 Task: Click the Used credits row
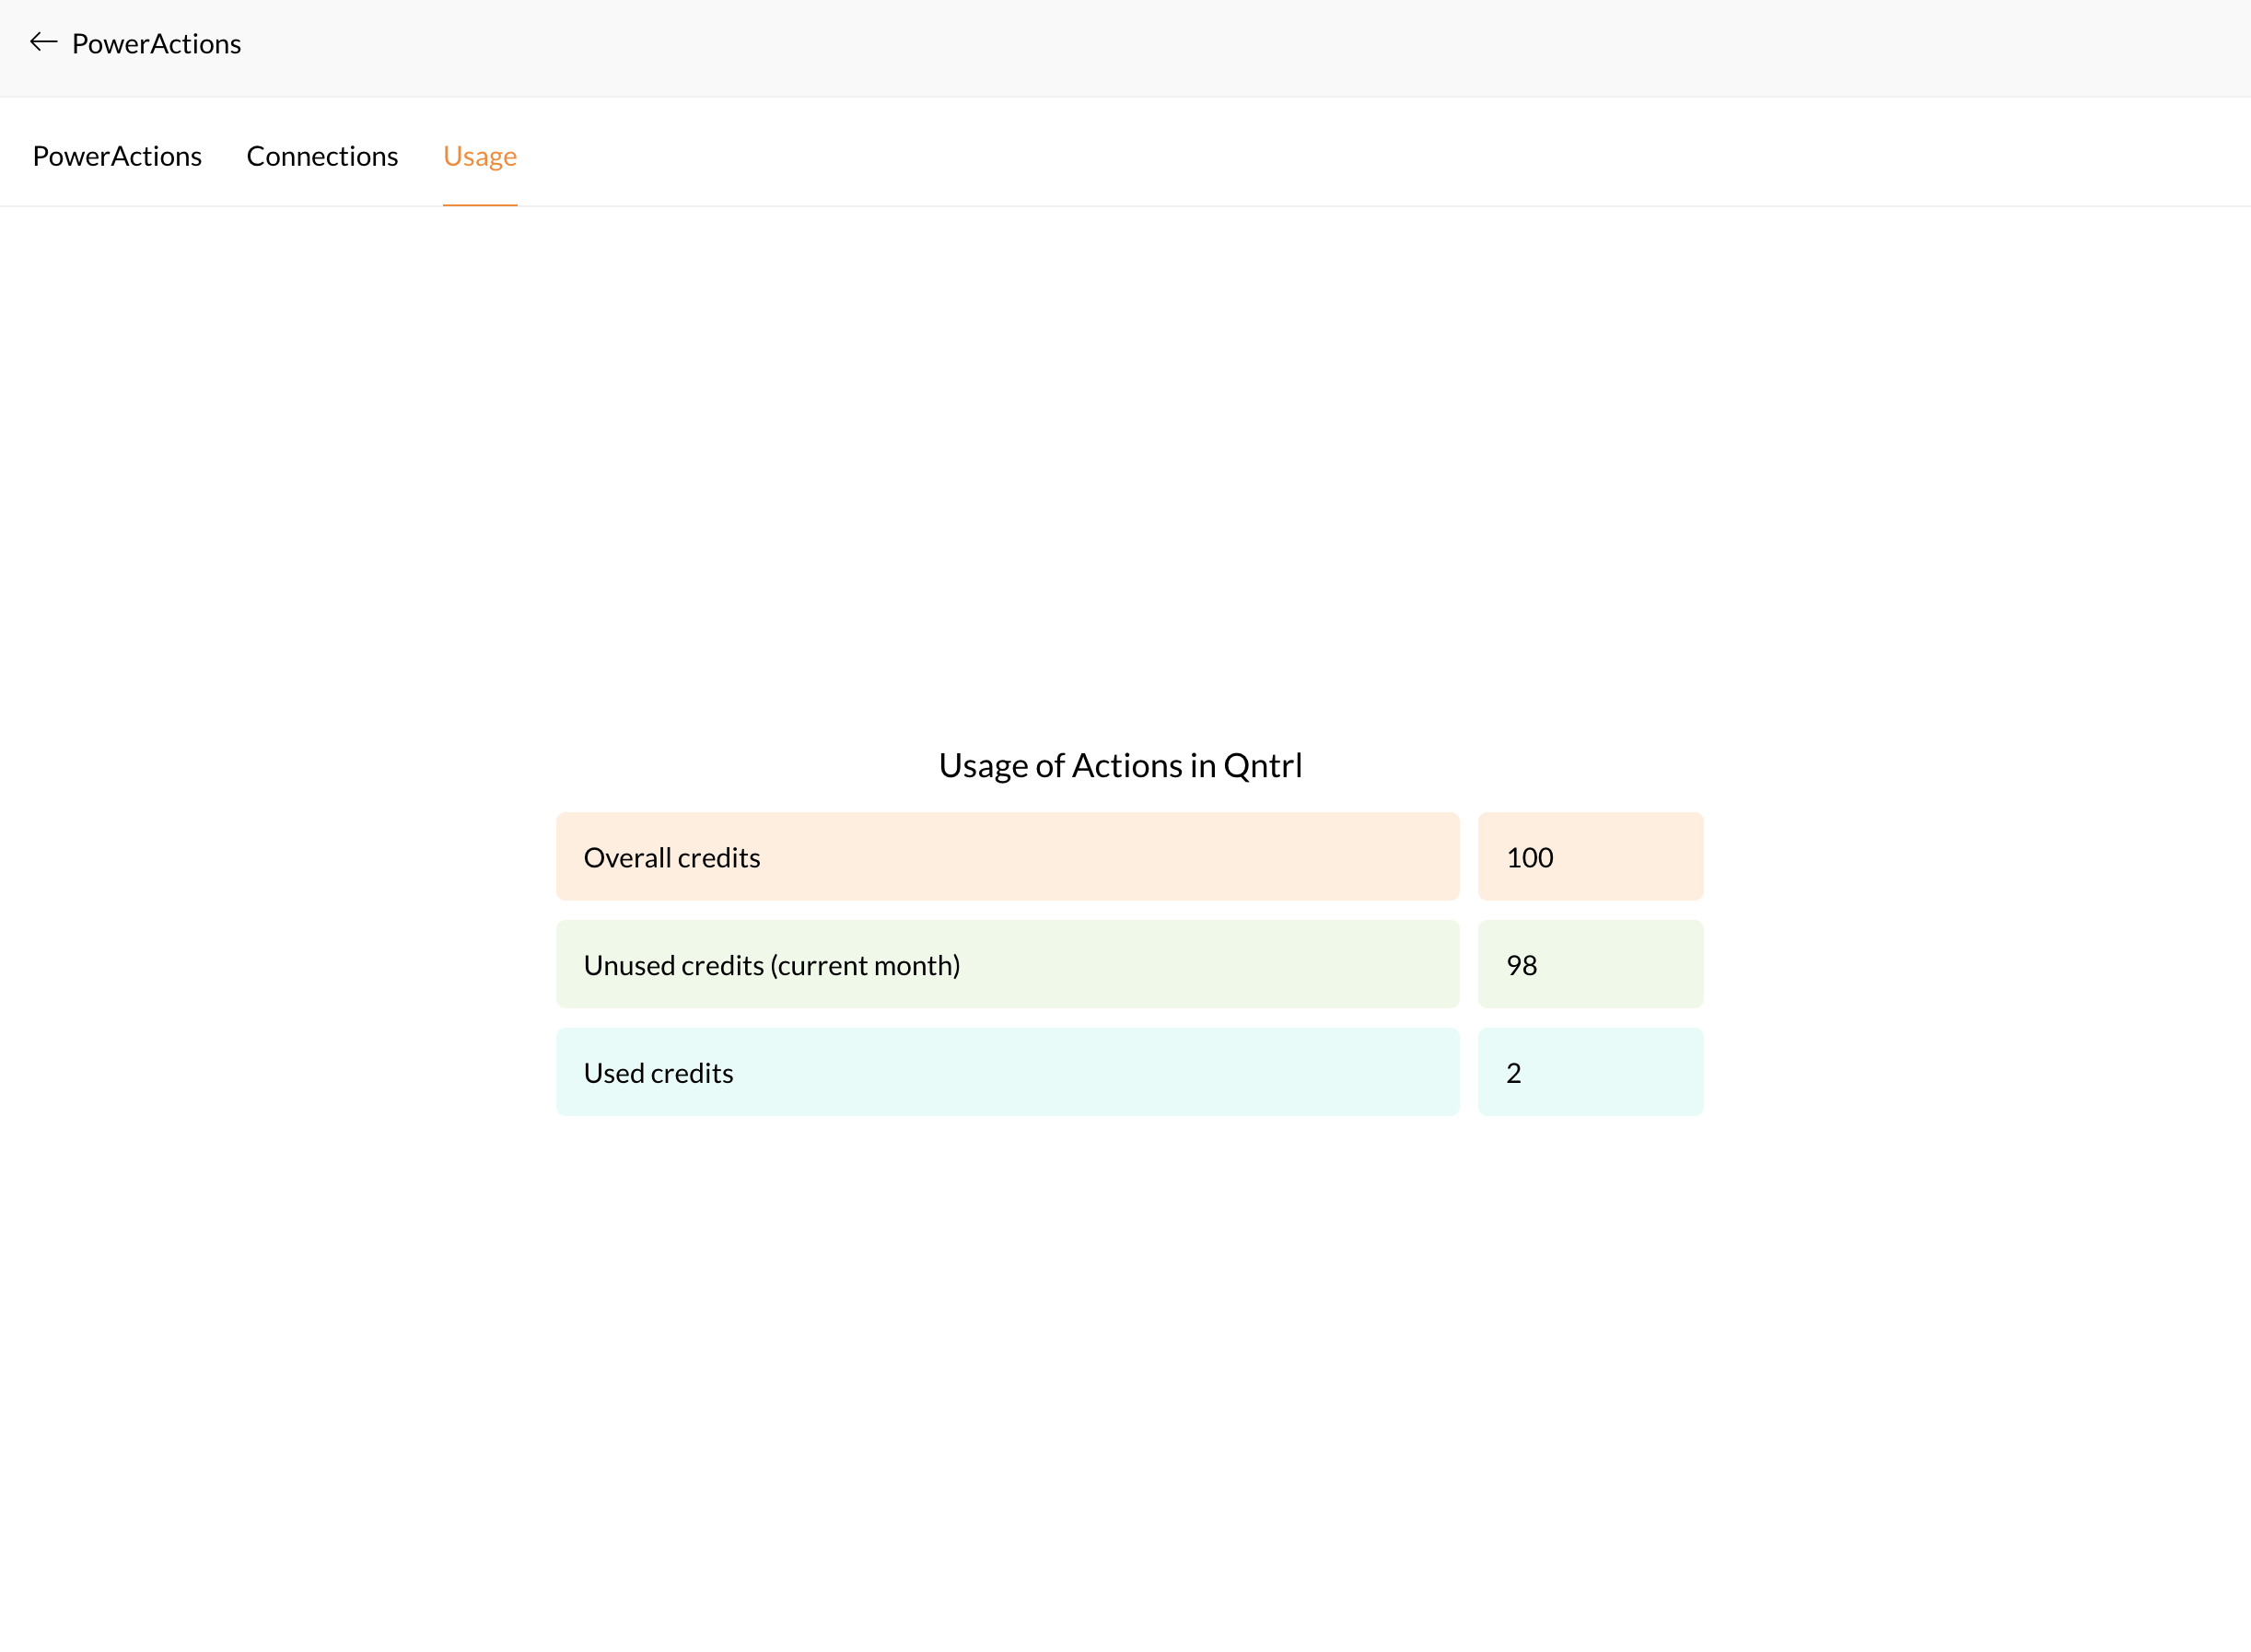[1007, 1073]
